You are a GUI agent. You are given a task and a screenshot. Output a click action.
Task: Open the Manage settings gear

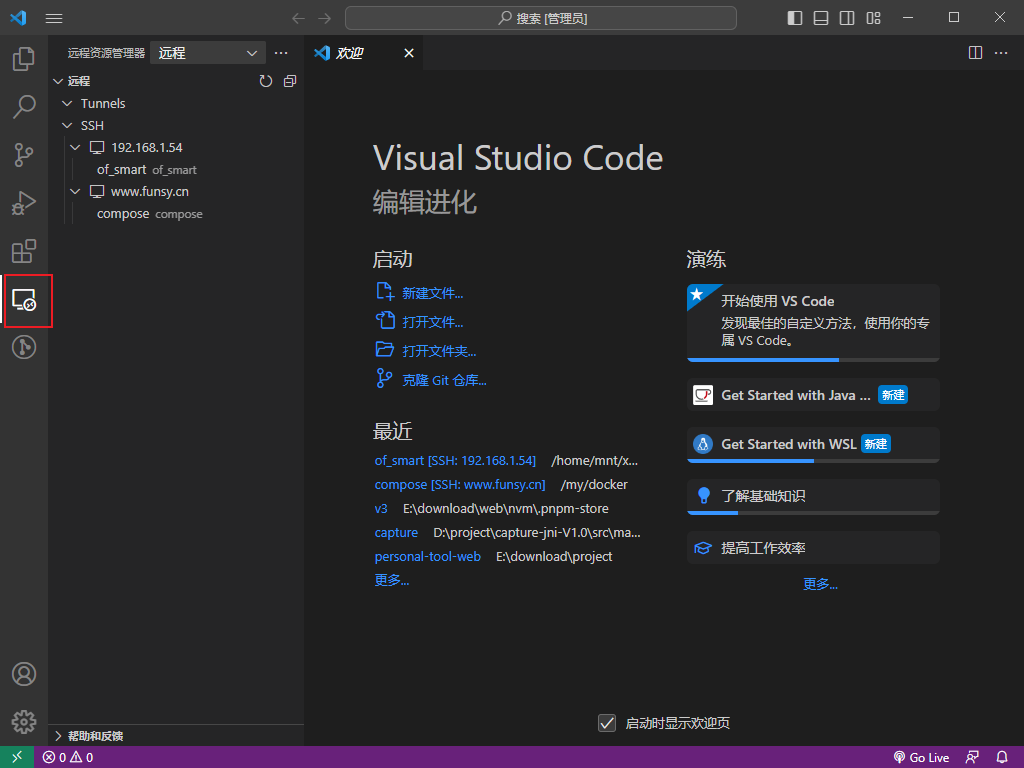[24, 722]
